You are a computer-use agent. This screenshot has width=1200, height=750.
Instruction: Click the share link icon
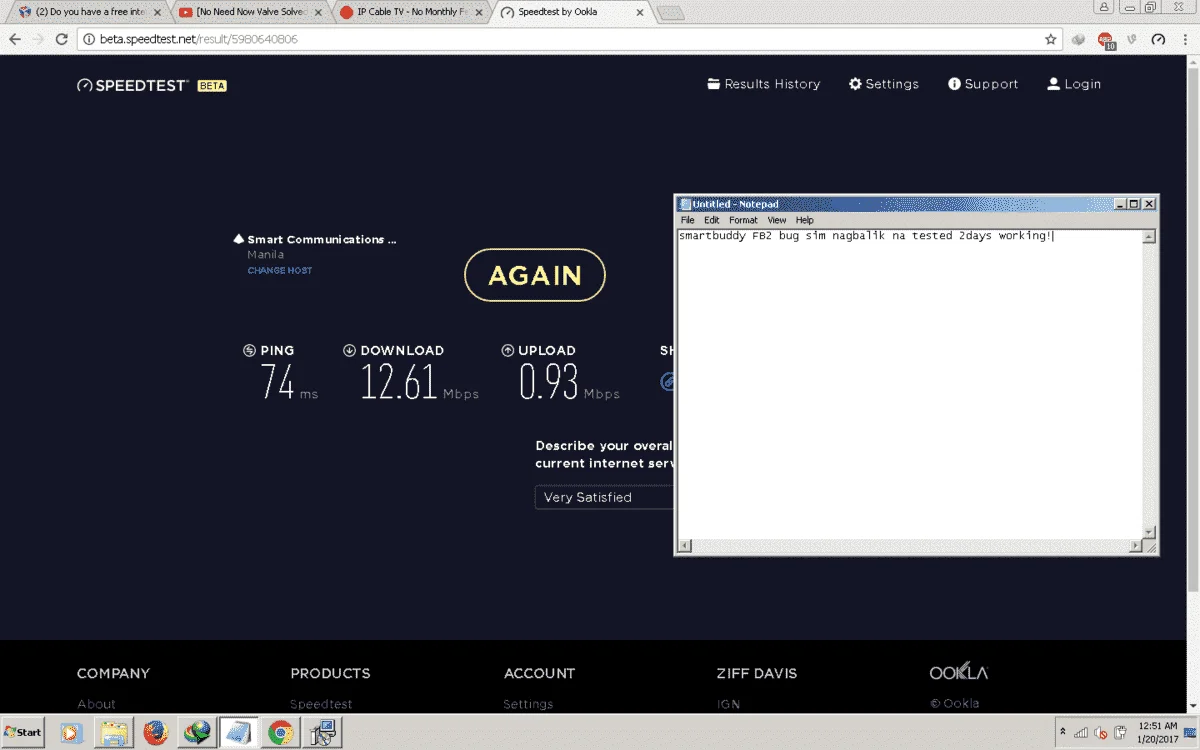click(x=668, y=381)
